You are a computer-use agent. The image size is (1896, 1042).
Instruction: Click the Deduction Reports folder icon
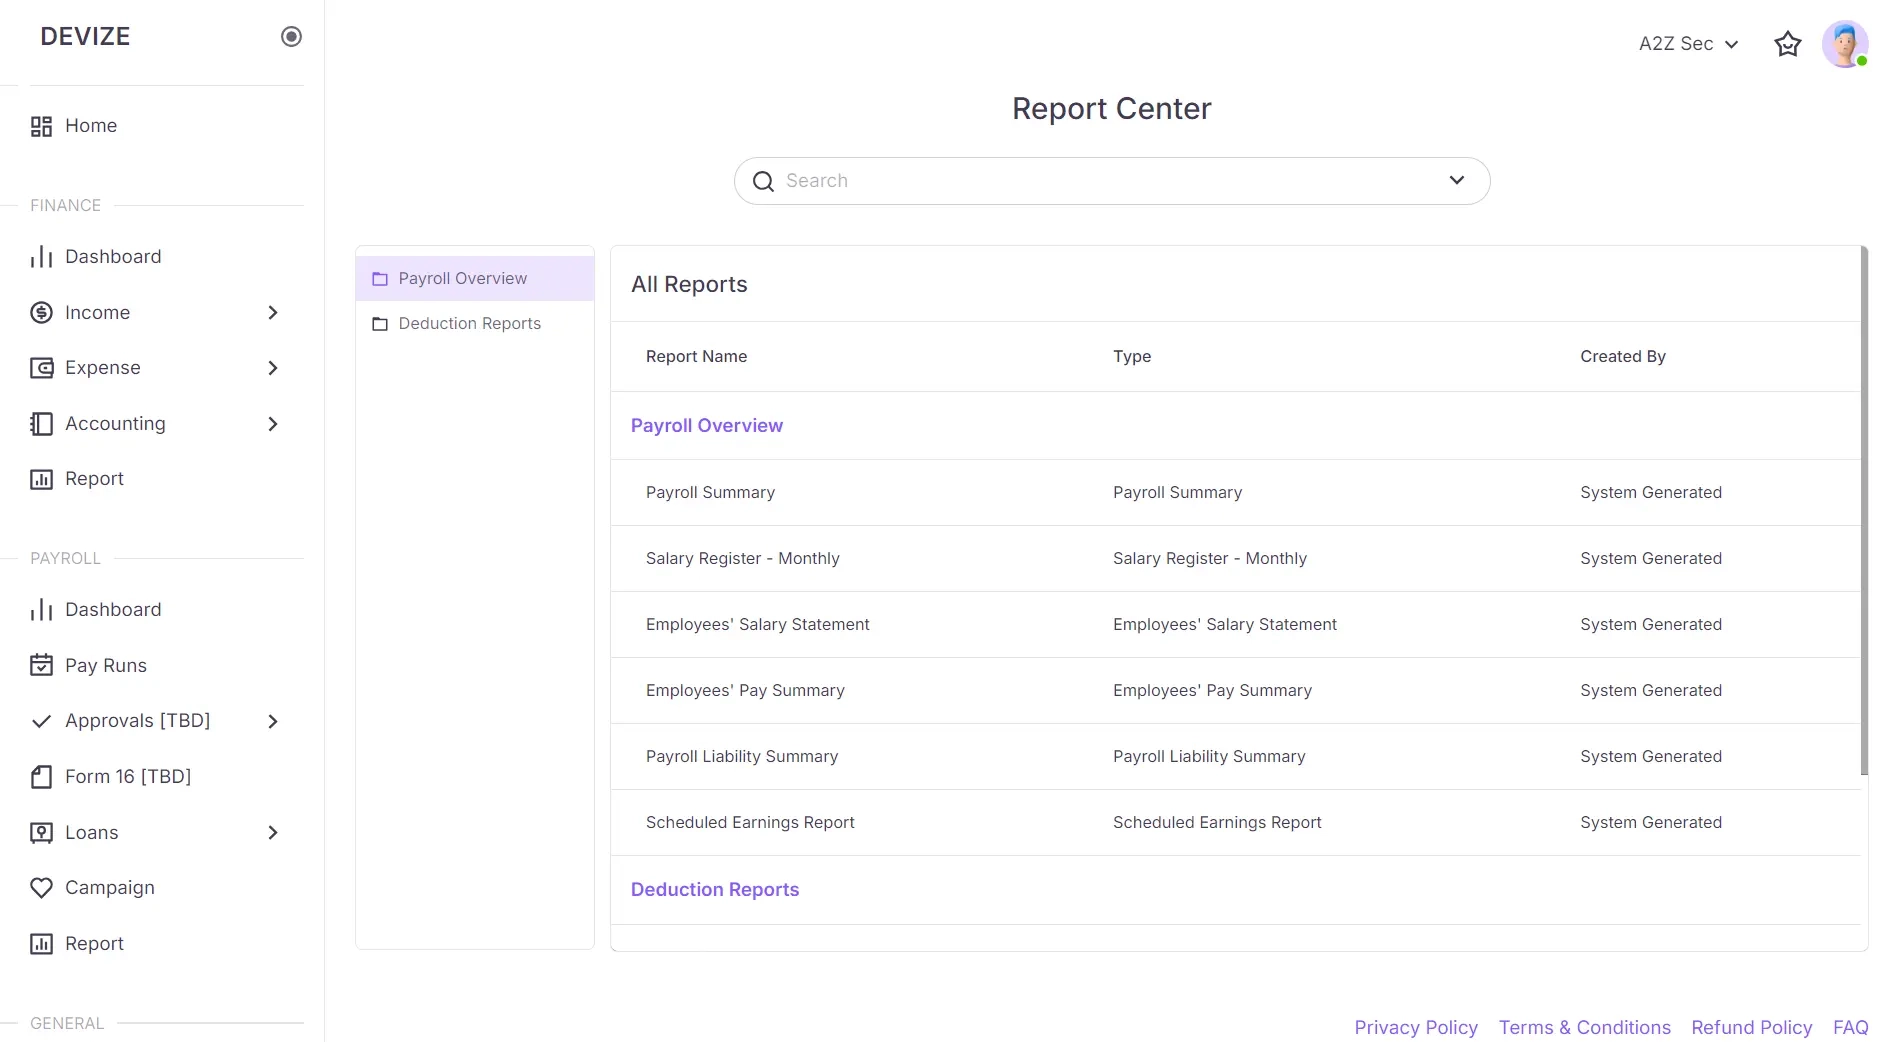tap(380, 324)
